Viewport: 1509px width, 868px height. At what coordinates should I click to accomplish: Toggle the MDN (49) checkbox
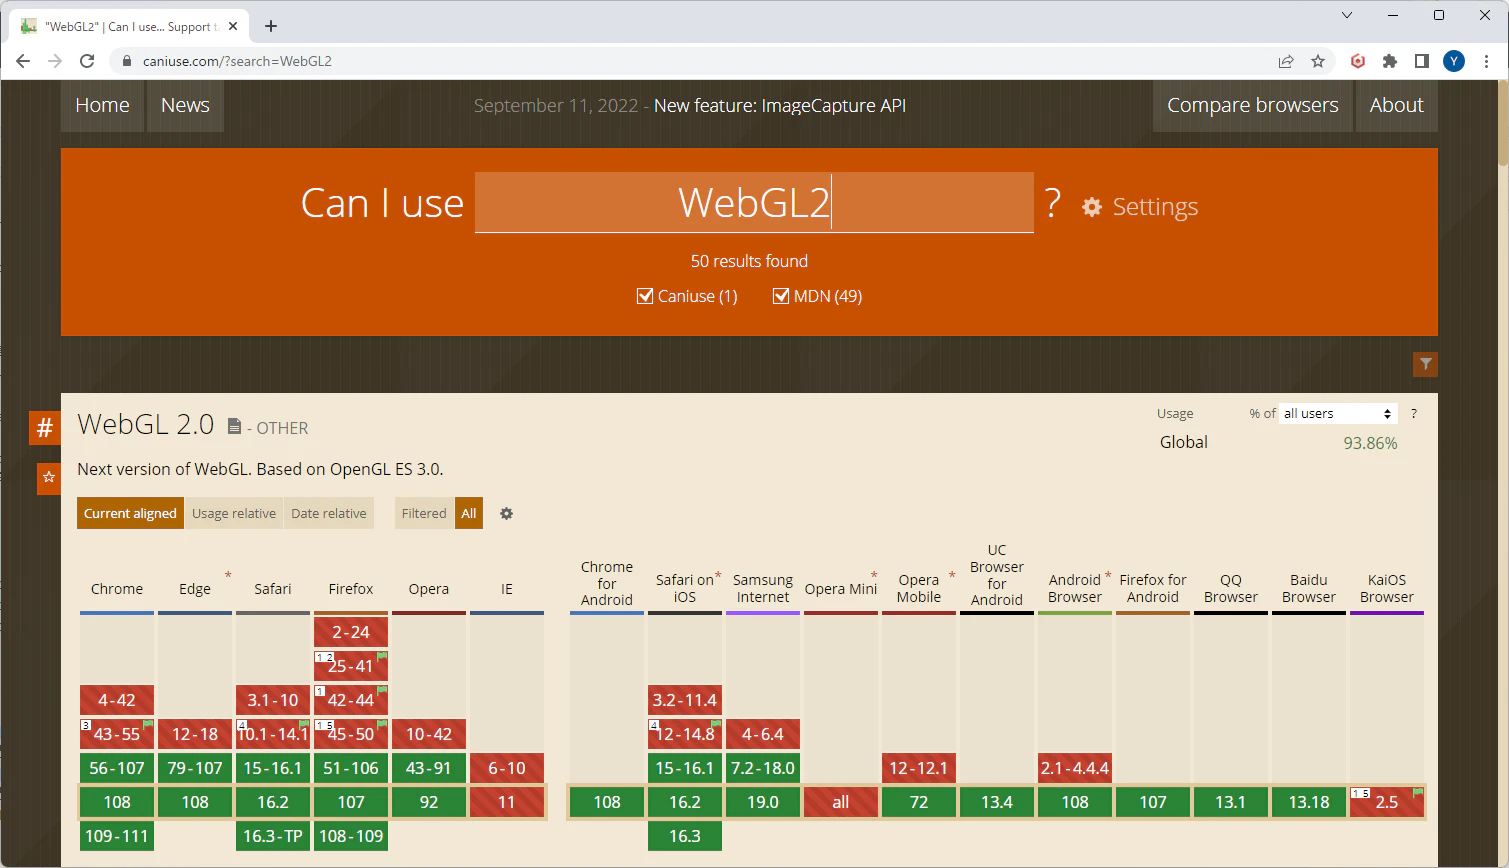click(781, 296)
